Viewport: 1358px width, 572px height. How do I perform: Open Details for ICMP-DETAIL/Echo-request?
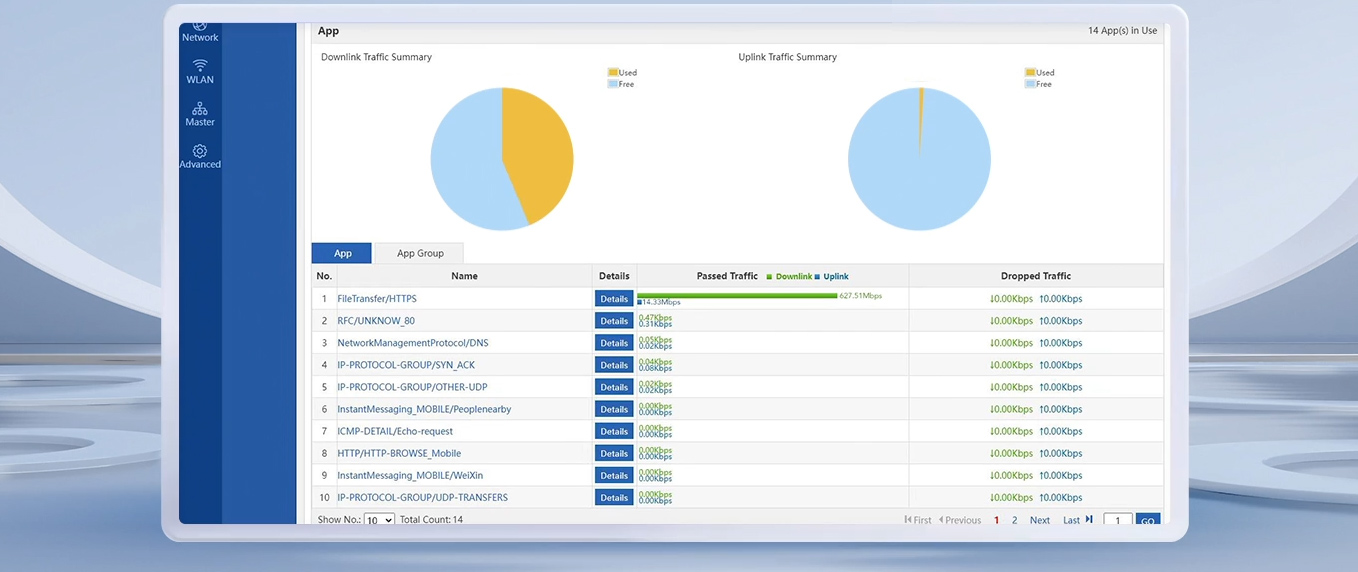tap(614, 431)
